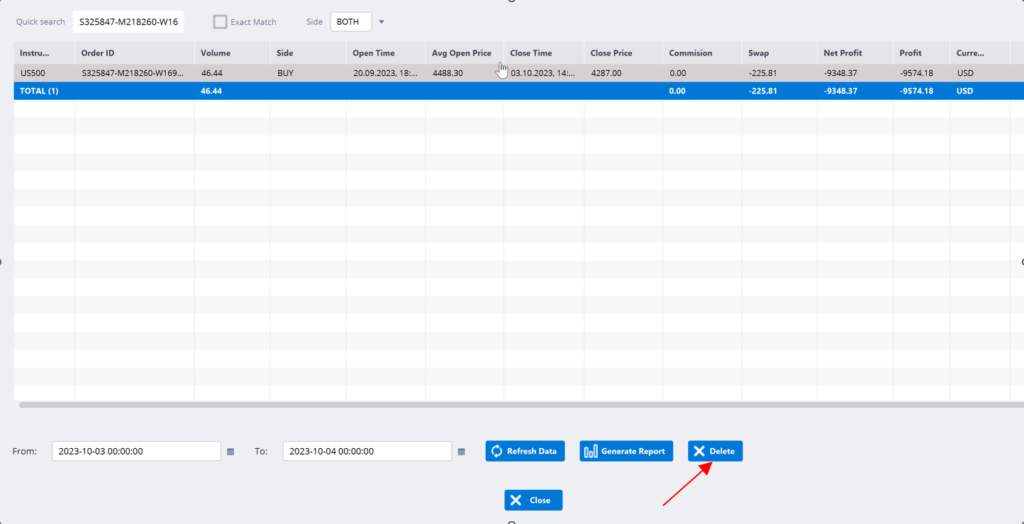Viewport: 1024px width, 524px height.
Task: Click the TOTAL (1) summary row label
Action: click(39, 91)
